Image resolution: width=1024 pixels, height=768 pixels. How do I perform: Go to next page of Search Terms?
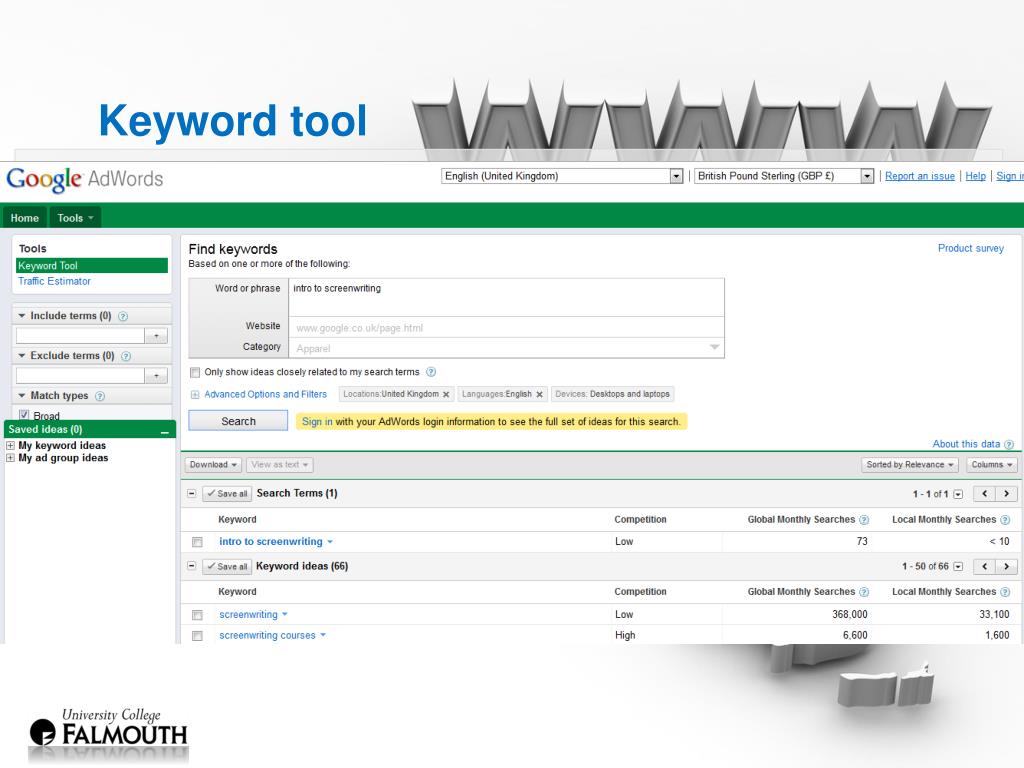pos(1006,494)
